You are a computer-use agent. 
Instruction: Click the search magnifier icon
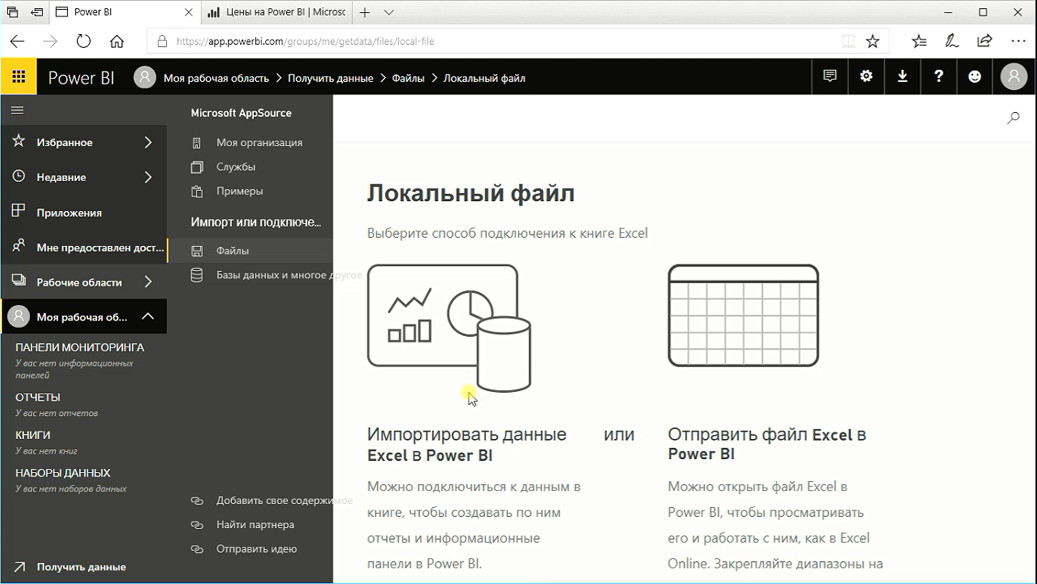click(1013, 118)
